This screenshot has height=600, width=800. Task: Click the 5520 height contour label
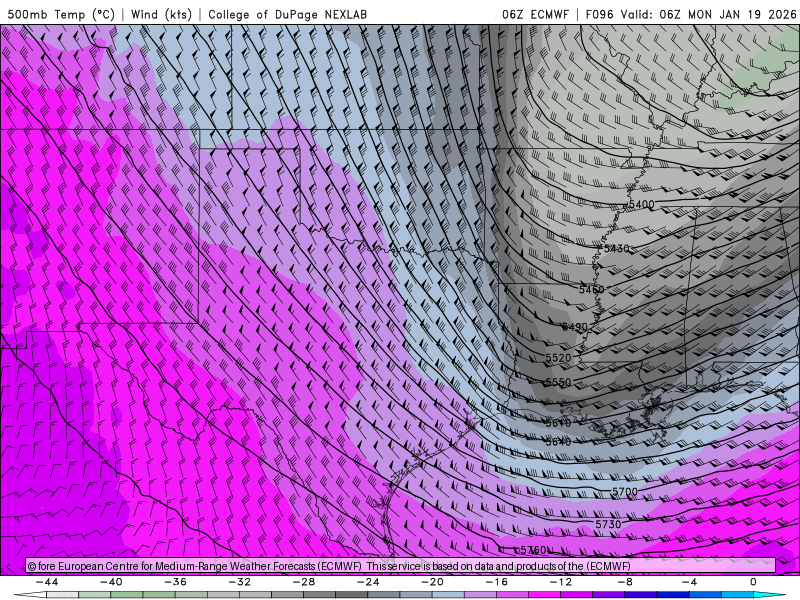(x=558, y=358)
